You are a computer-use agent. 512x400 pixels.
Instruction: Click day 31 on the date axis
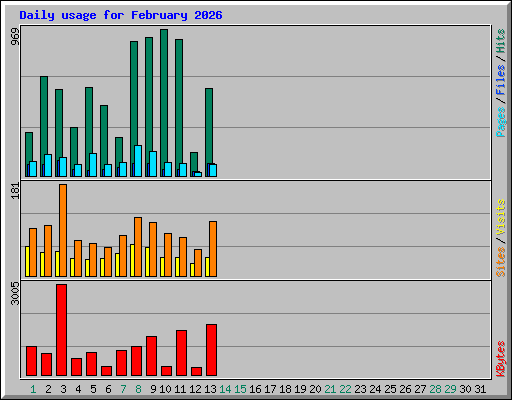click(480, 389)
